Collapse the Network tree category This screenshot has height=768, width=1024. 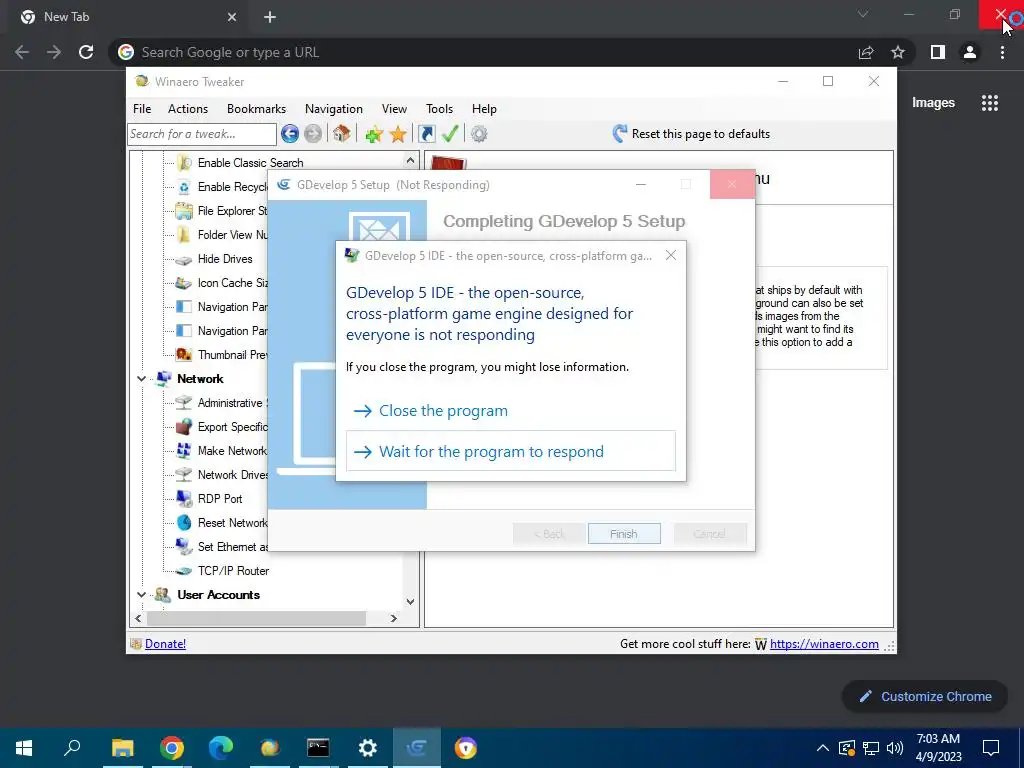(141, 379)
